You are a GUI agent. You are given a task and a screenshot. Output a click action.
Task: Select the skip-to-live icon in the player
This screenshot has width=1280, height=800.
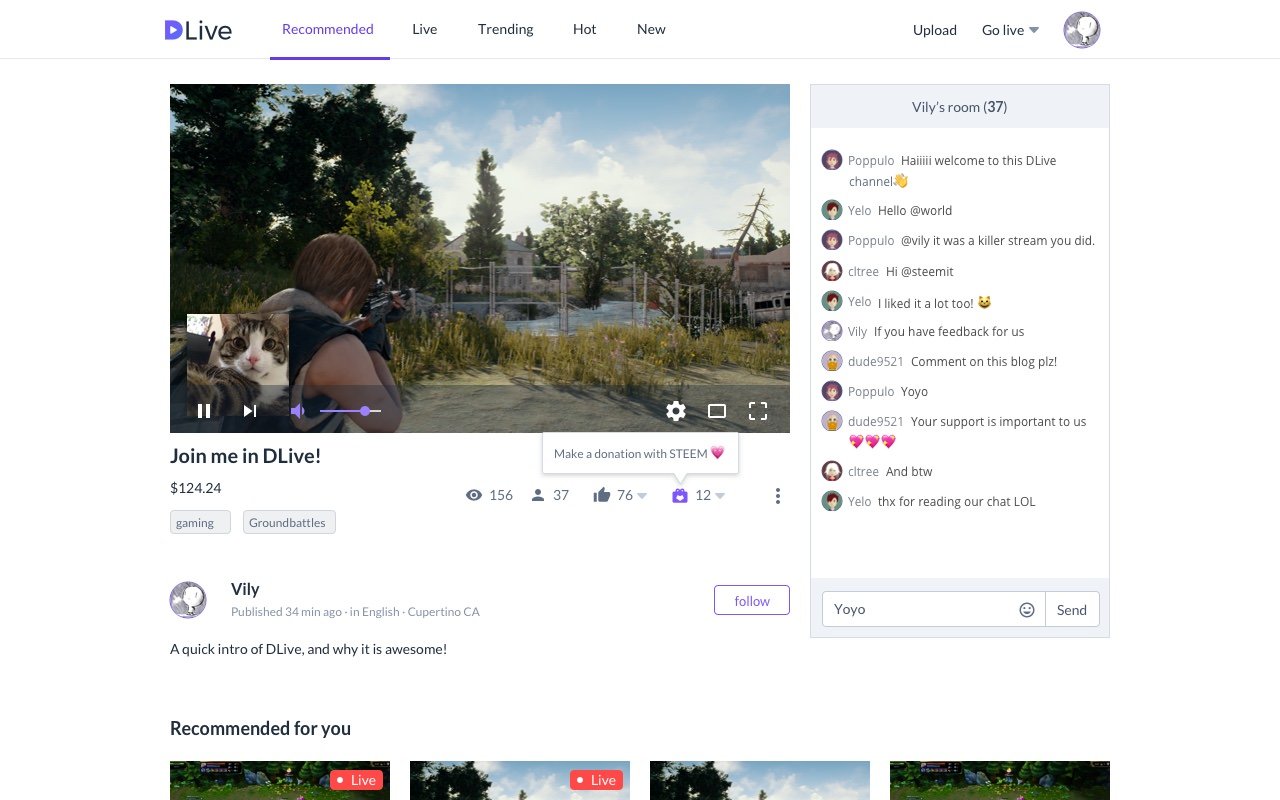[249, 410]
